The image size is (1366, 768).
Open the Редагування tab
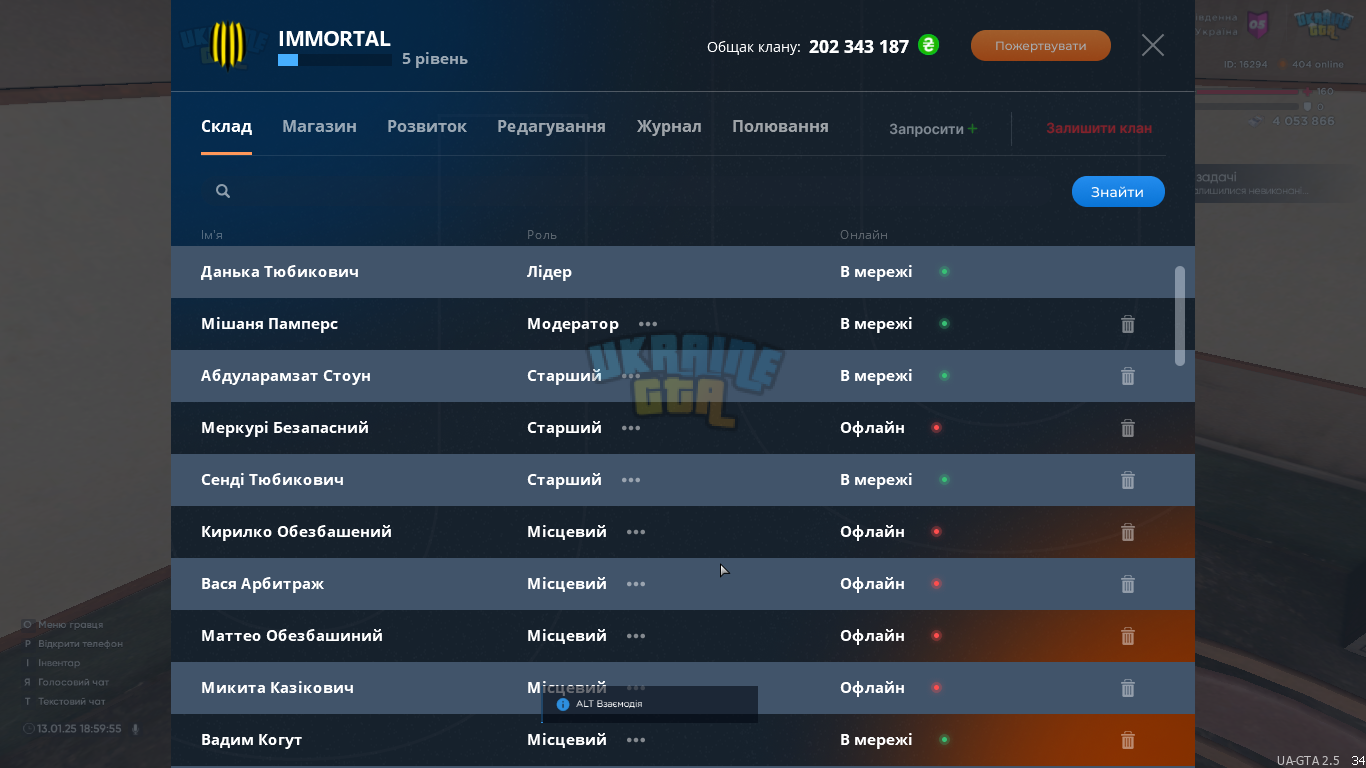pos(551,127)
